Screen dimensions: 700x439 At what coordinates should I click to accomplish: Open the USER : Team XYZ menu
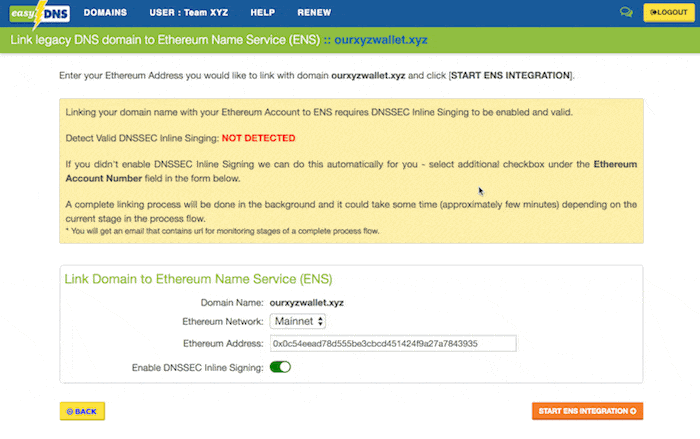(x=189, y=13)
